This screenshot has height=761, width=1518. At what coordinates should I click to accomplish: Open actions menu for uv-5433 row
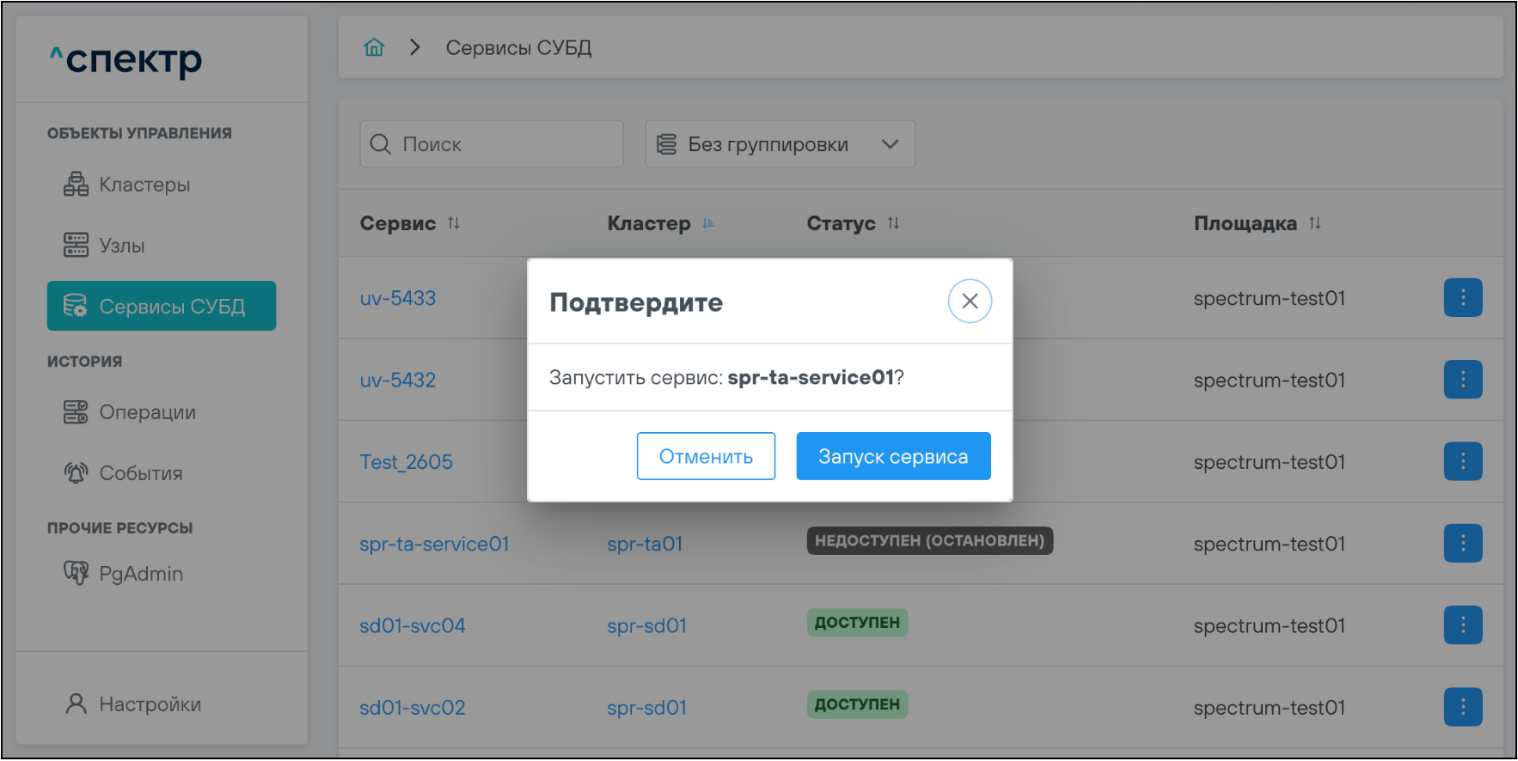(1462, 298)
